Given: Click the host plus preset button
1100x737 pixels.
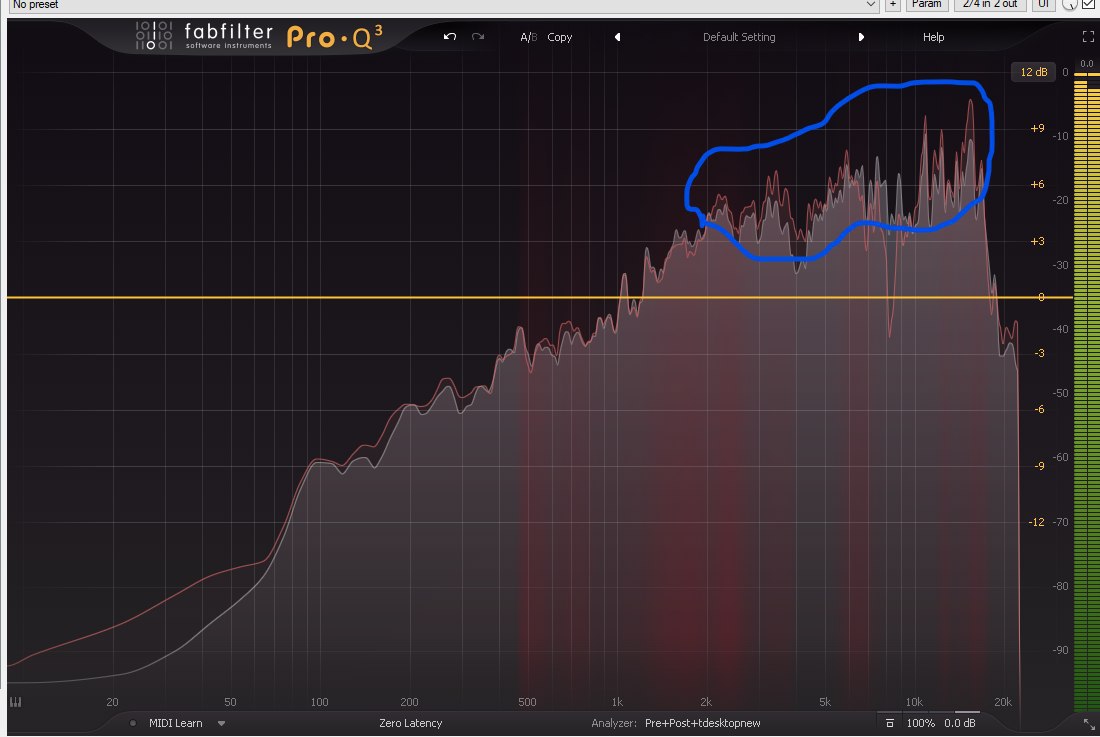Looking at the screenshot, I should [x=892, y=4].
